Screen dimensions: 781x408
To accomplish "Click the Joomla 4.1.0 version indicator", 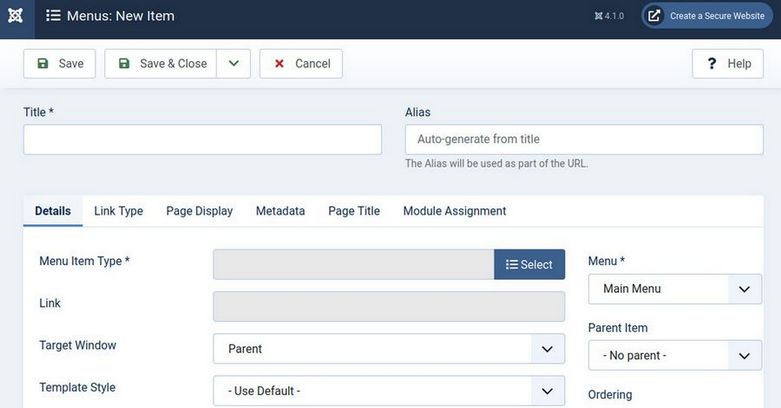I will click(x=607, y=16).
